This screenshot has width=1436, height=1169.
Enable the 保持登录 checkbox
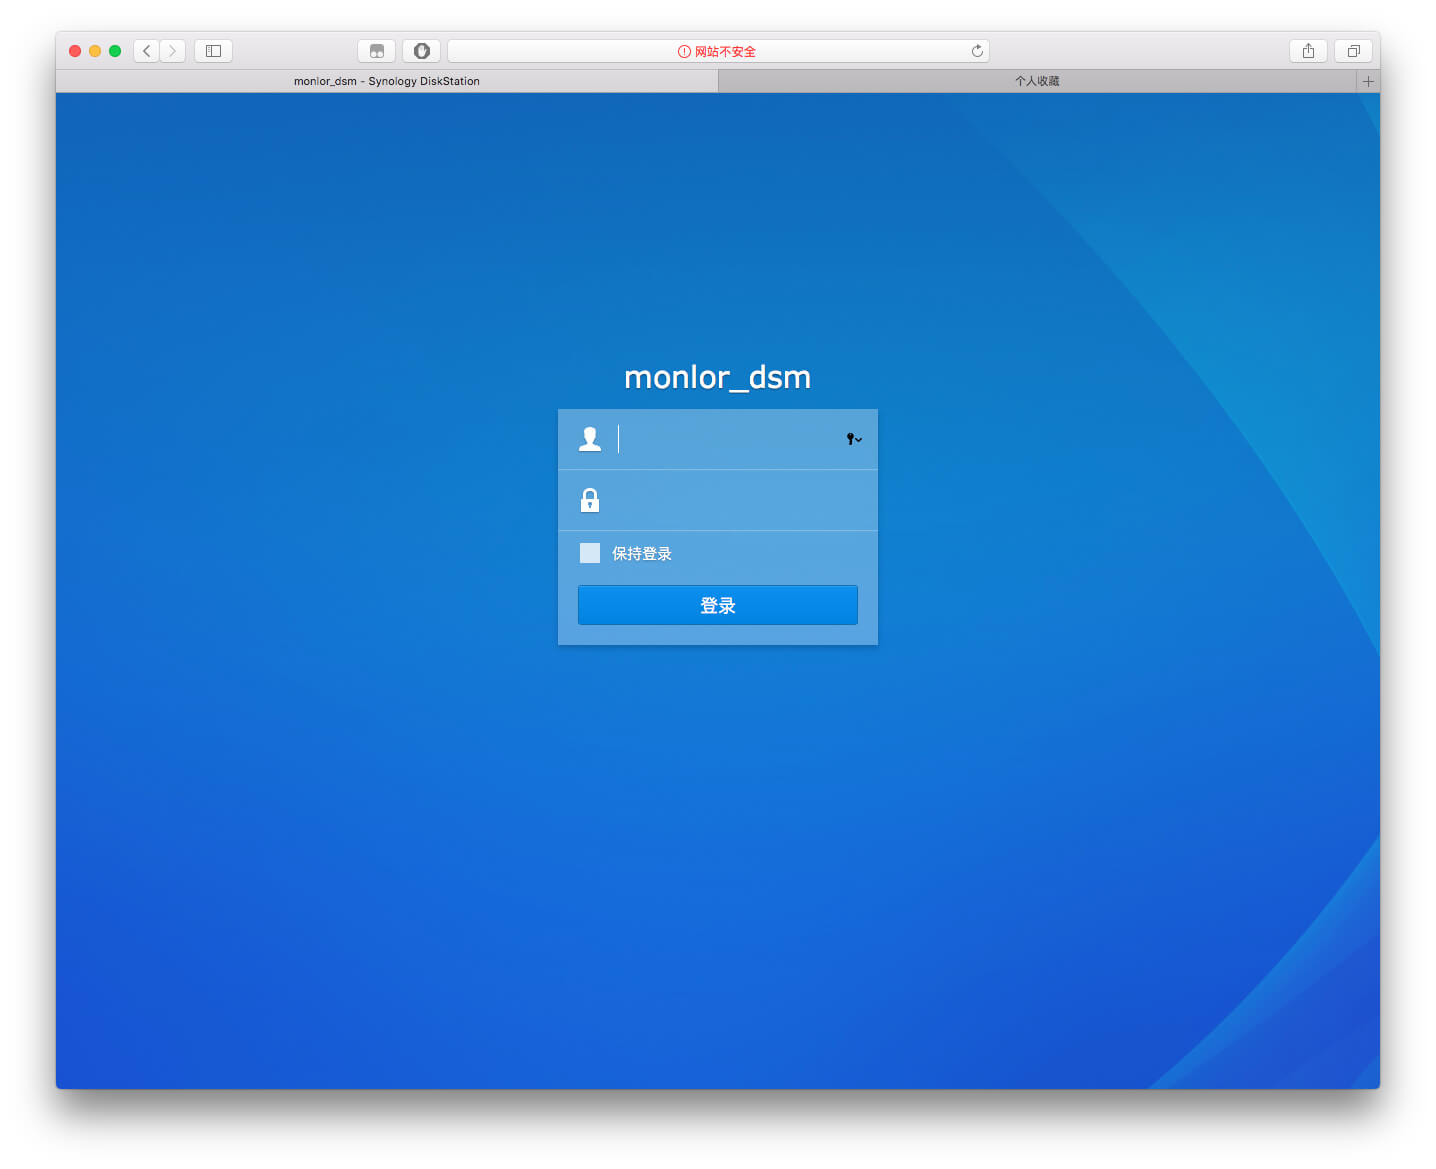click(590, 553)
